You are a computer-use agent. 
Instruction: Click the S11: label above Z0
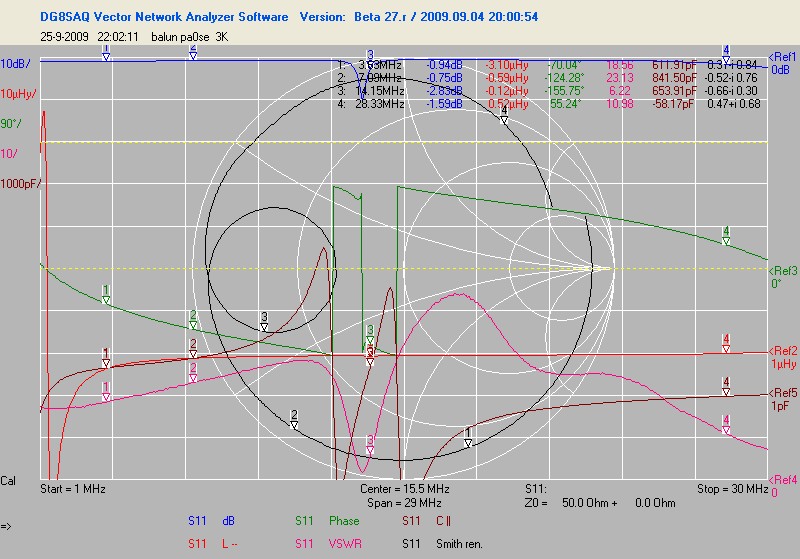pos(536,489)
